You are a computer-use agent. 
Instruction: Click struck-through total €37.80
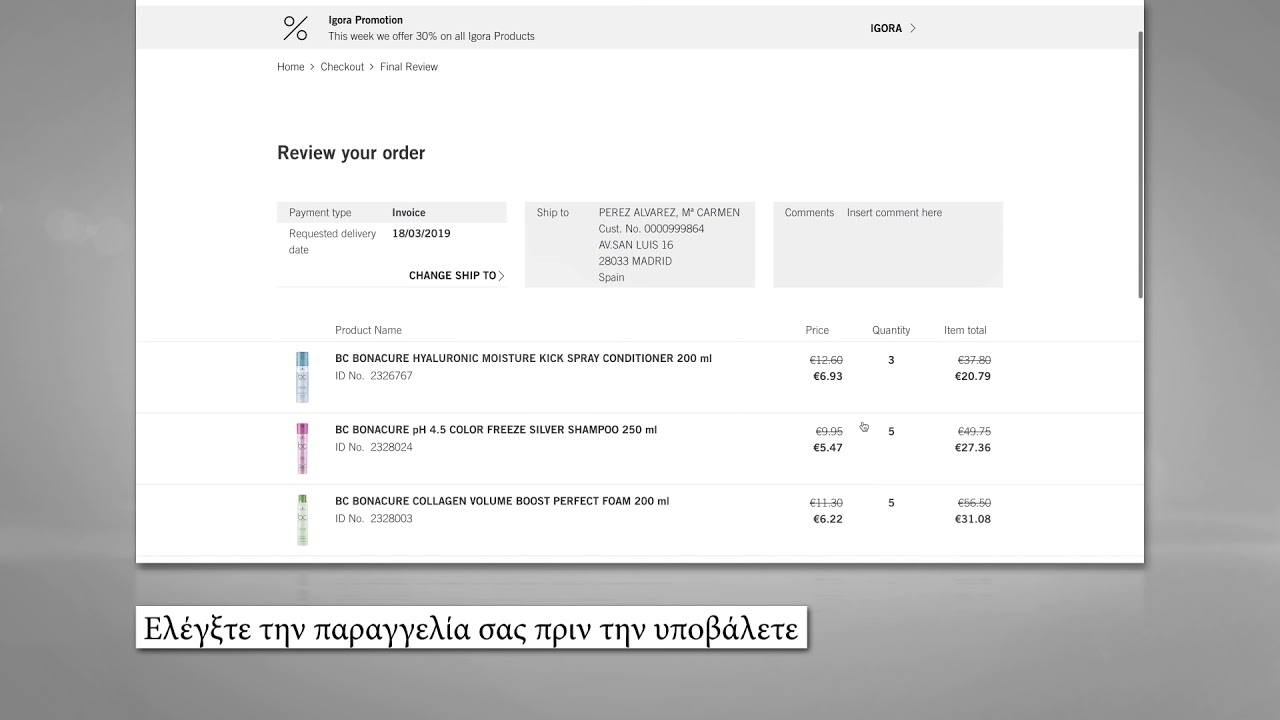(x=974, y=360)
